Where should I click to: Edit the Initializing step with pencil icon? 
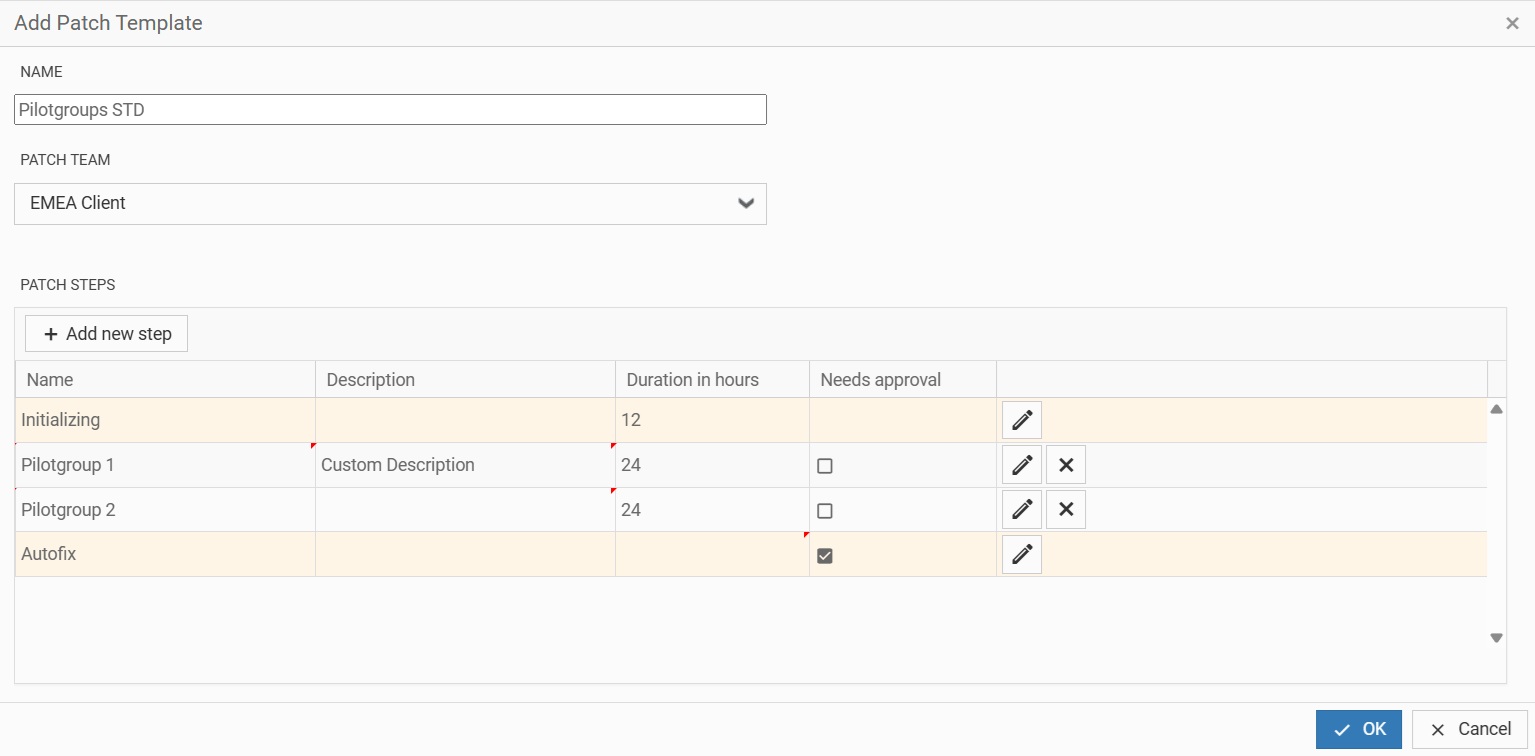[1021, 420]
